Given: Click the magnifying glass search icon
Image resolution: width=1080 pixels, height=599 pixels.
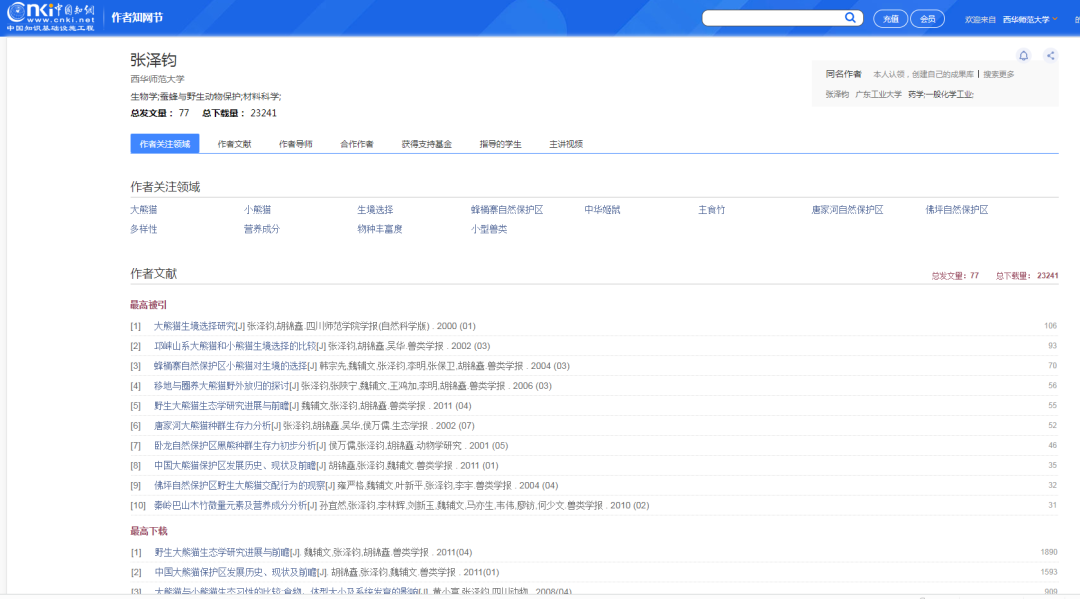Looking at the screenshot, I should tap(850, 18).
